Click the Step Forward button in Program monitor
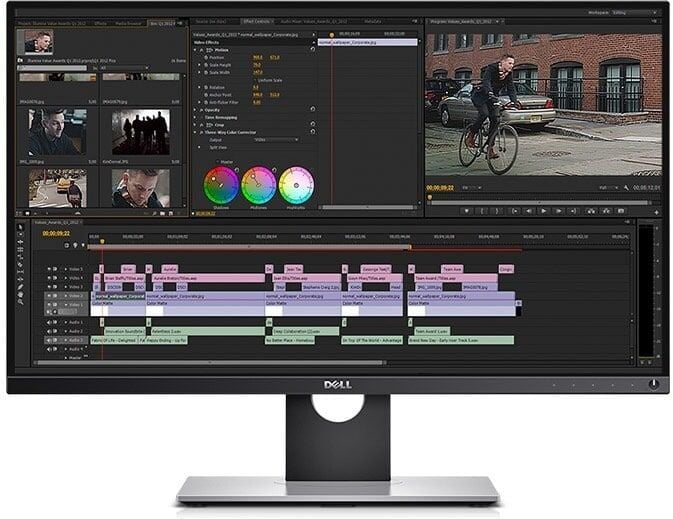 [x=558, y=211]
